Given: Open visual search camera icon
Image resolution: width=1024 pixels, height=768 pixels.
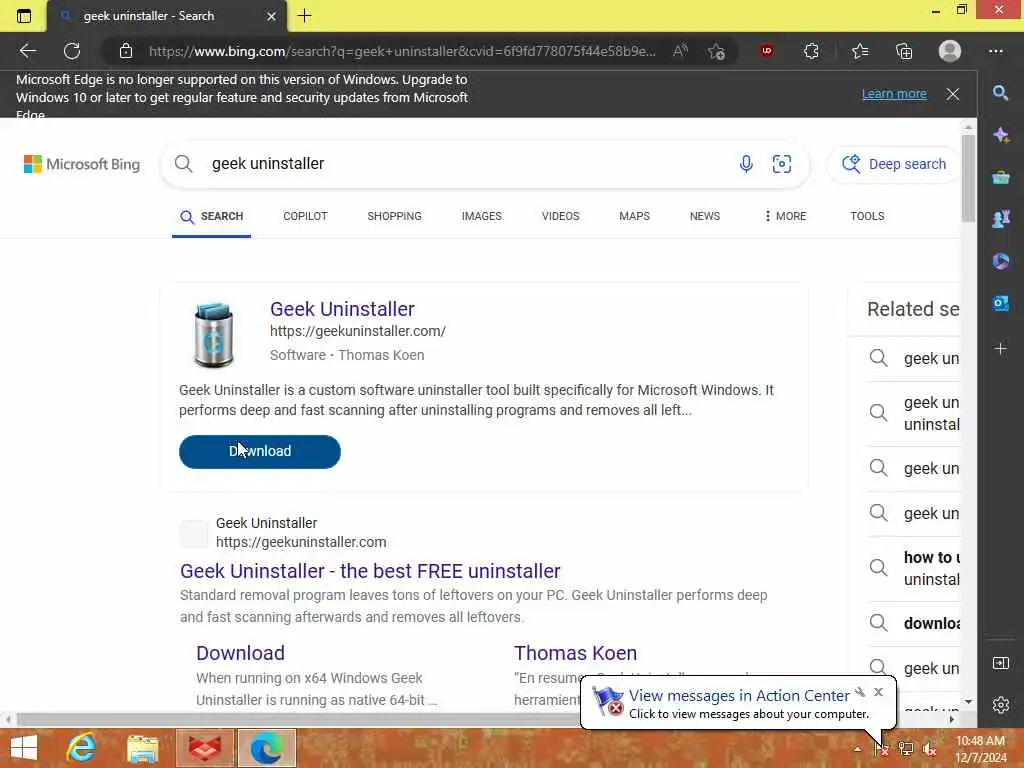Looking at the screenshot, I should [x=782, y=164].
